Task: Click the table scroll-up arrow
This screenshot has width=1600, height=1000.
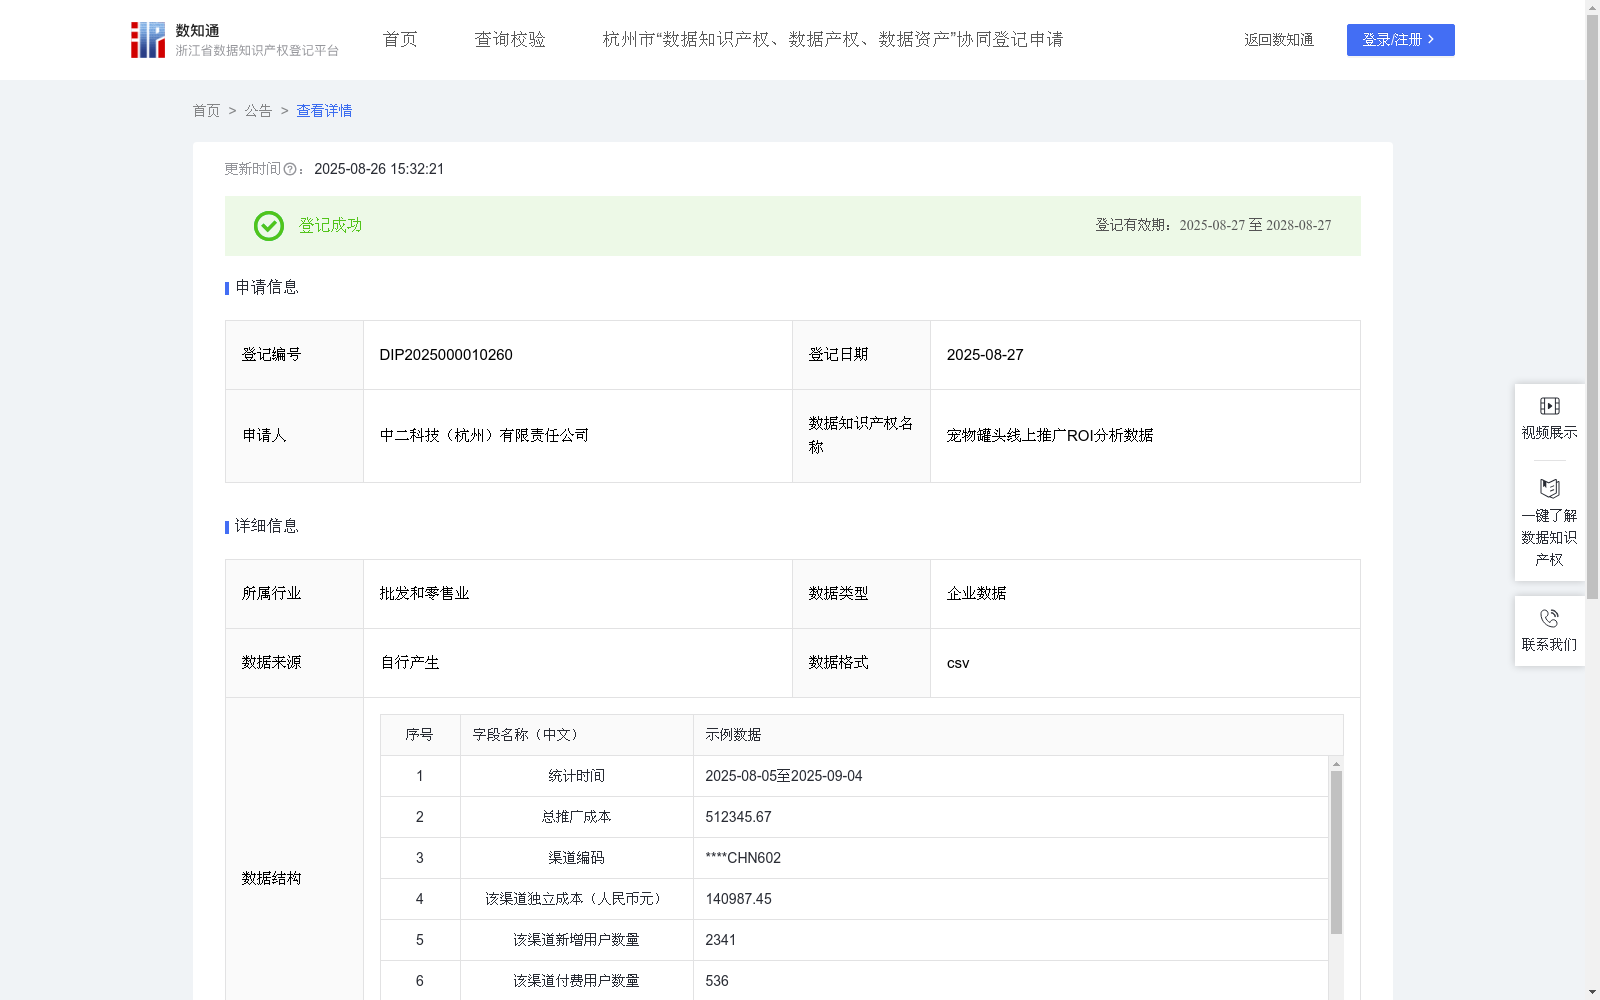Action: click(1336, 764)
